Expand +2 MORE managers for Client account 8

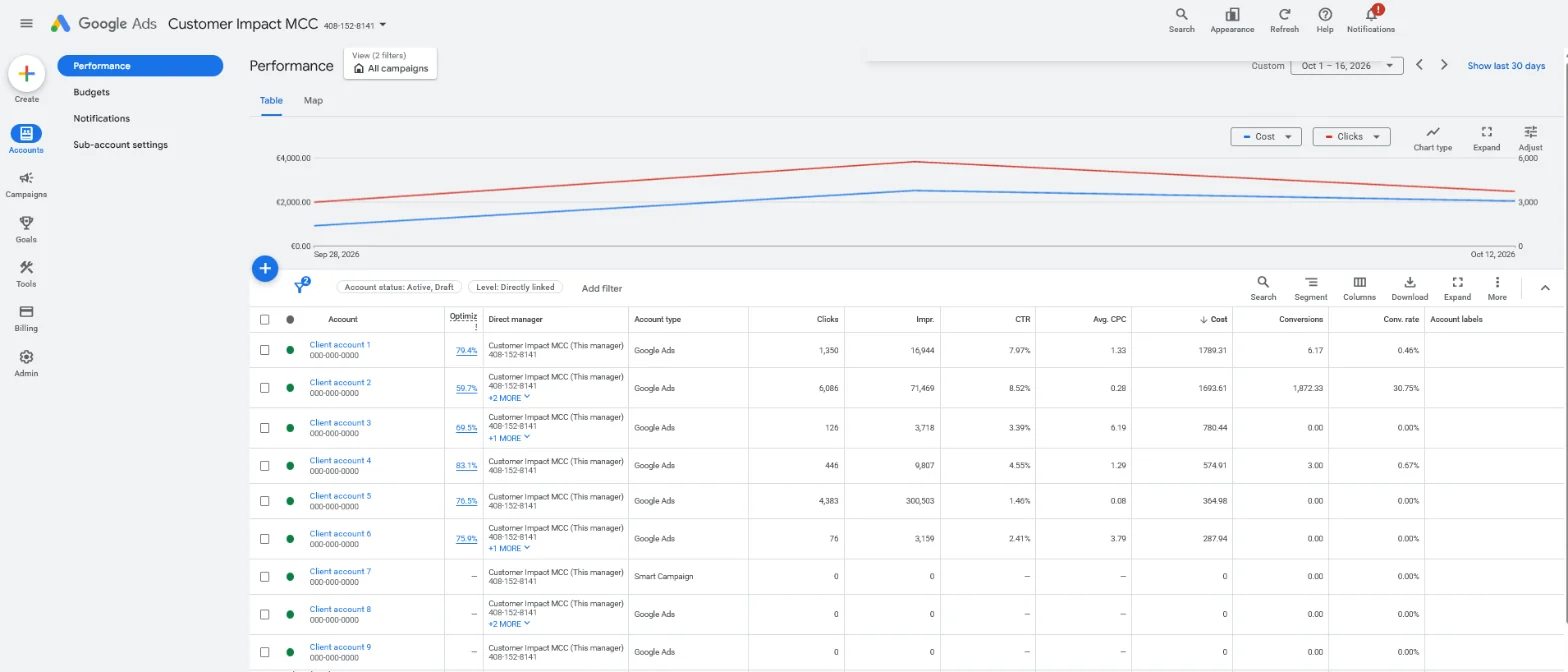509,624
